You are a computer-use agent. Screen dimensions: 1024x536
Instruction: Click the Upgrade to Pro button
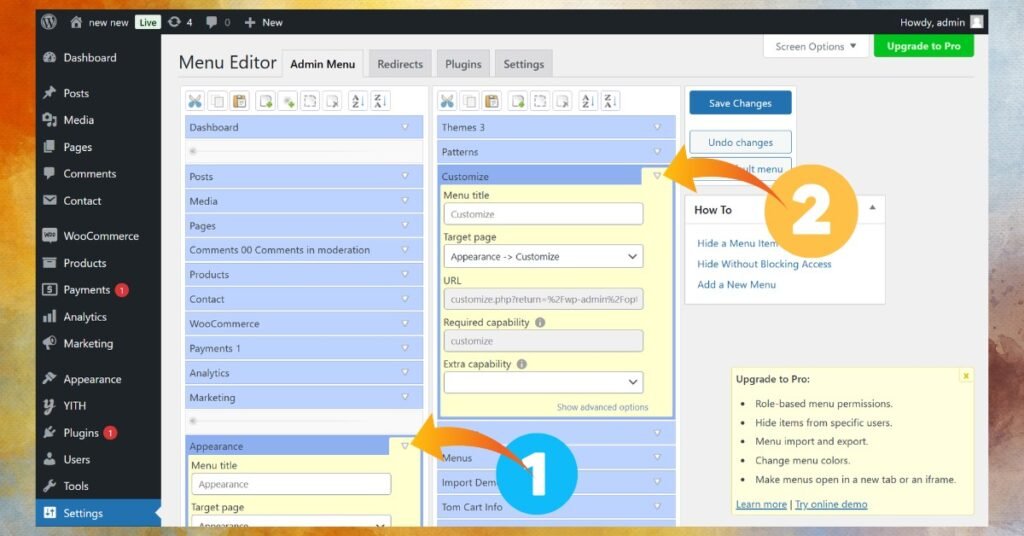(923, 46)
